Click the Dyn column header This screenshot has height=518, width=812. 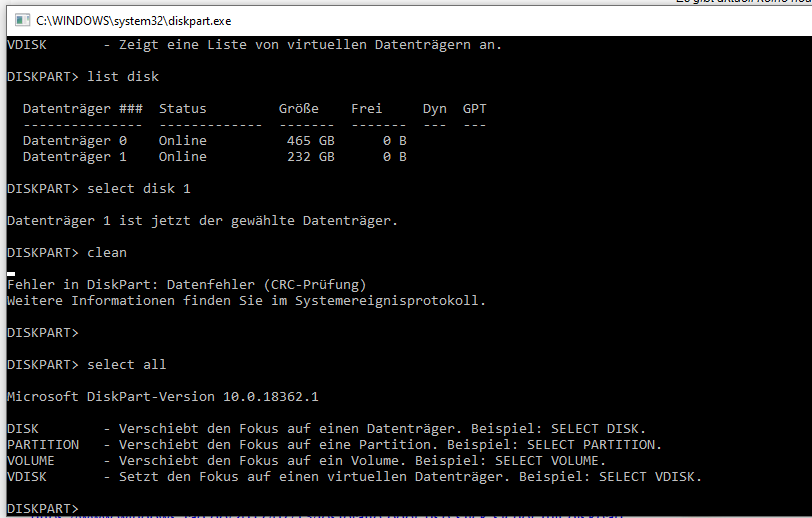point(434,108)
